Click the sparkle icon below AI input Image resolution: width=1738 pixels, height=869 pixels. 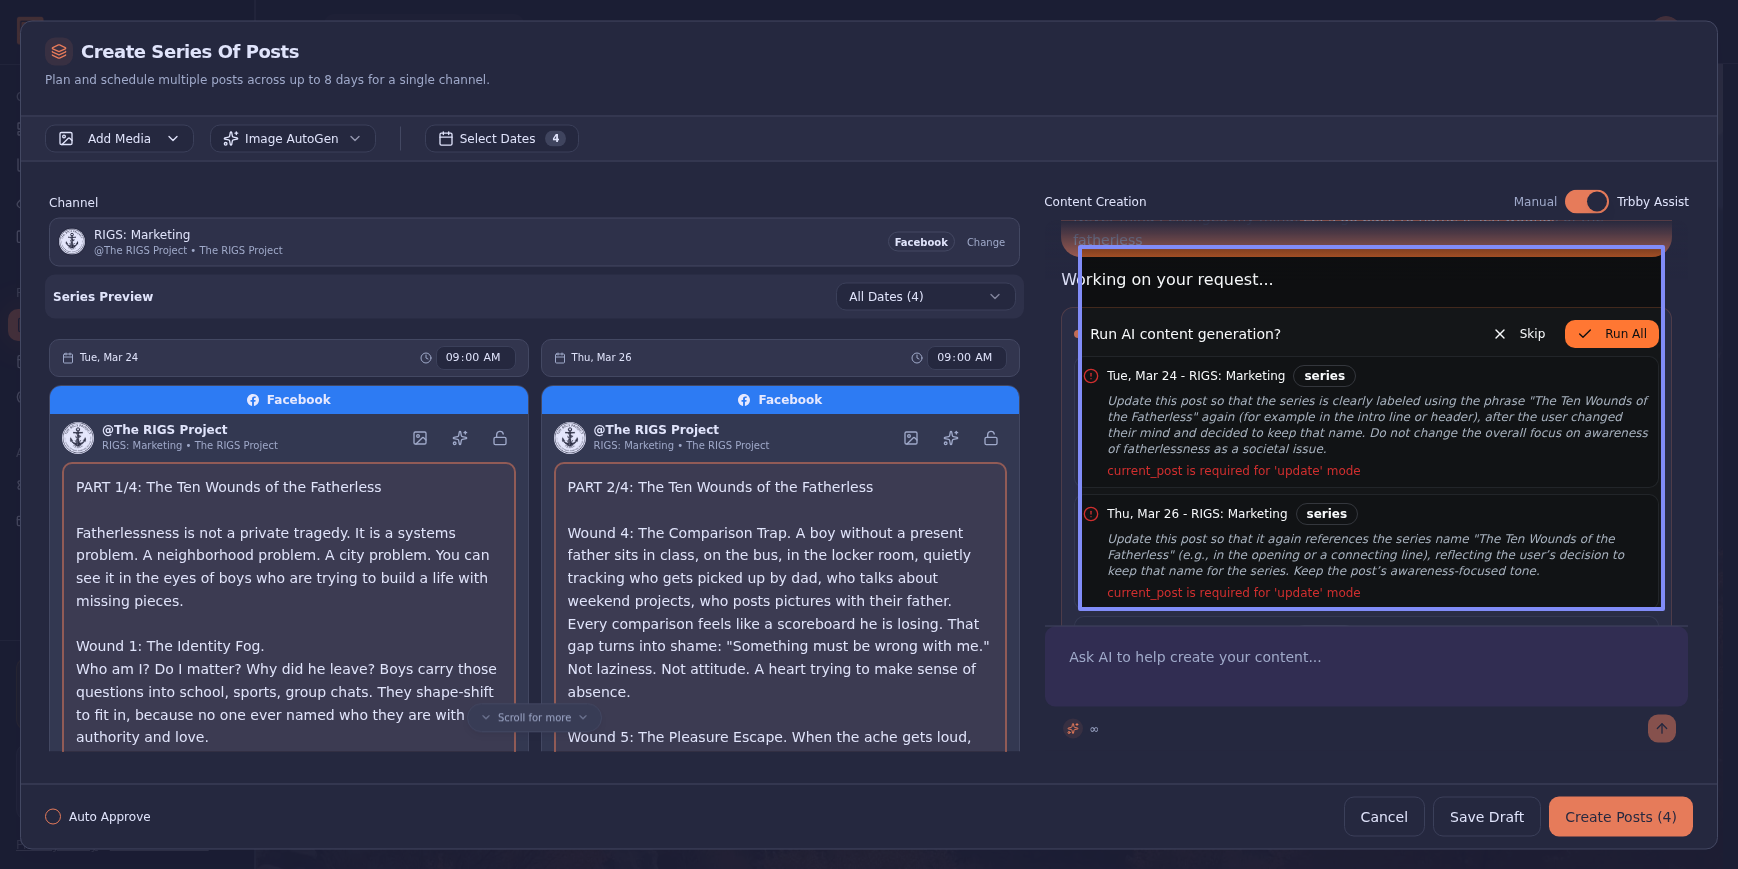1073,729
